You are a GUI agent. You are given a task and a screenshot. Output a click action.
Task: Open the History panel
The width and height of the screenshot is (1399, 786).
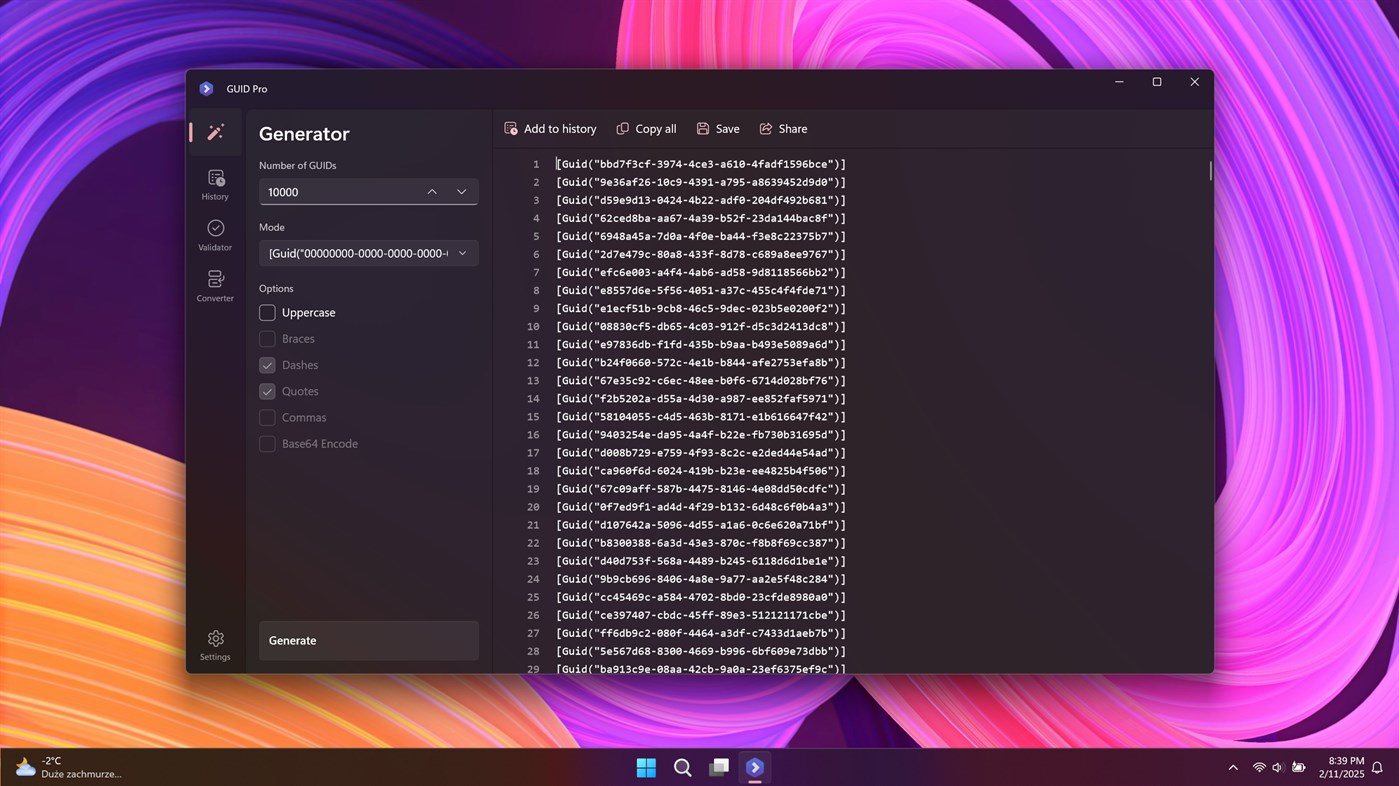pyautogui.click(x=215, y=183)
